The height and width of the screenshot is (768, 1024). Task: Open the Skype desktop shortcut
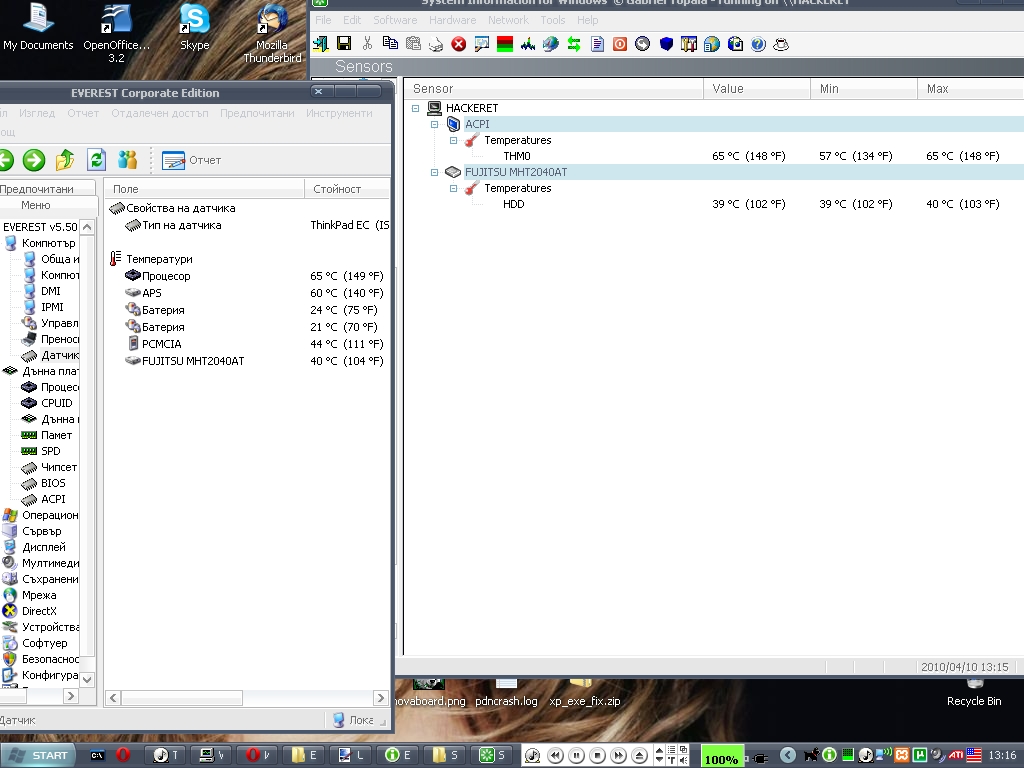click(x=195, y=28)
